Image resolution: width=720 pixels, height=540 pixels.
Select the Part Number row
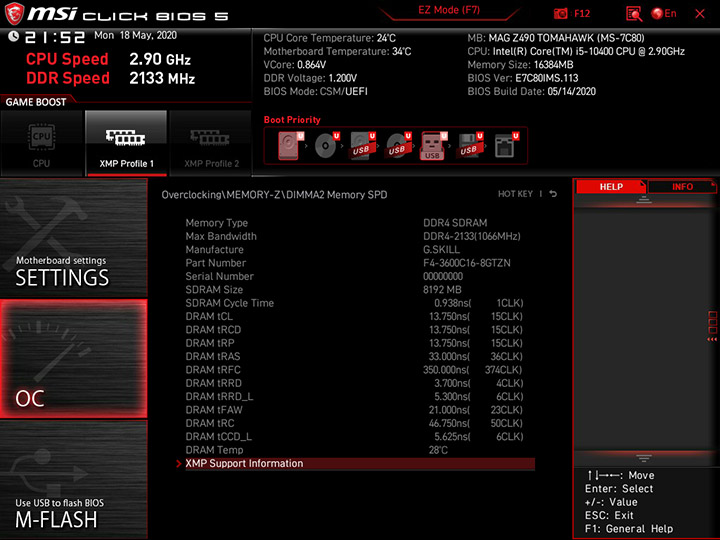point(360,263)
